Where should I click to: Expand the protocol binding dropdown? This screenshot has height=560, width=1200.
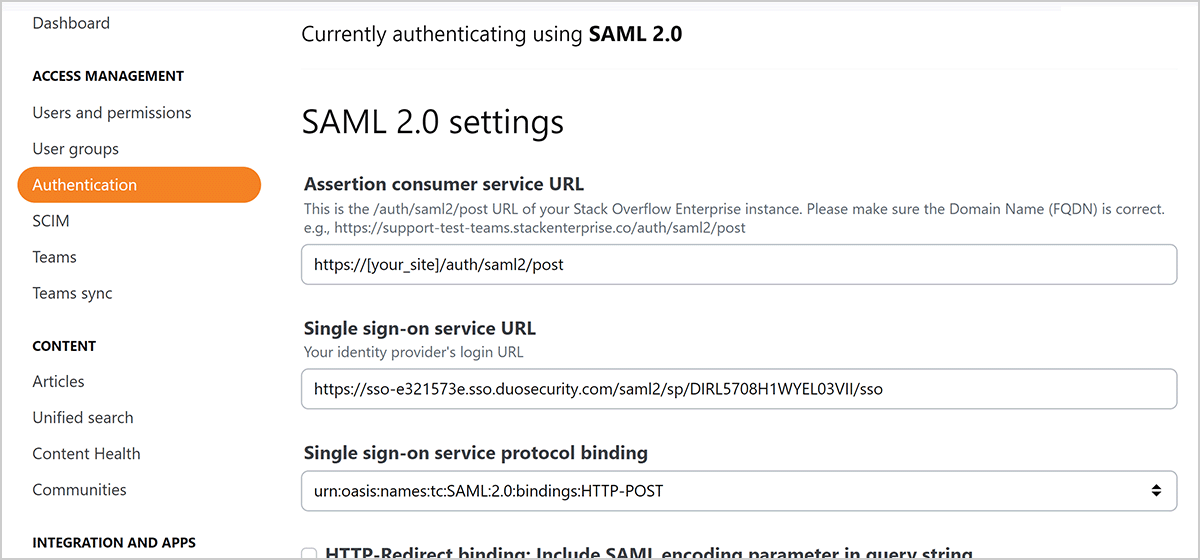[739, 491]
